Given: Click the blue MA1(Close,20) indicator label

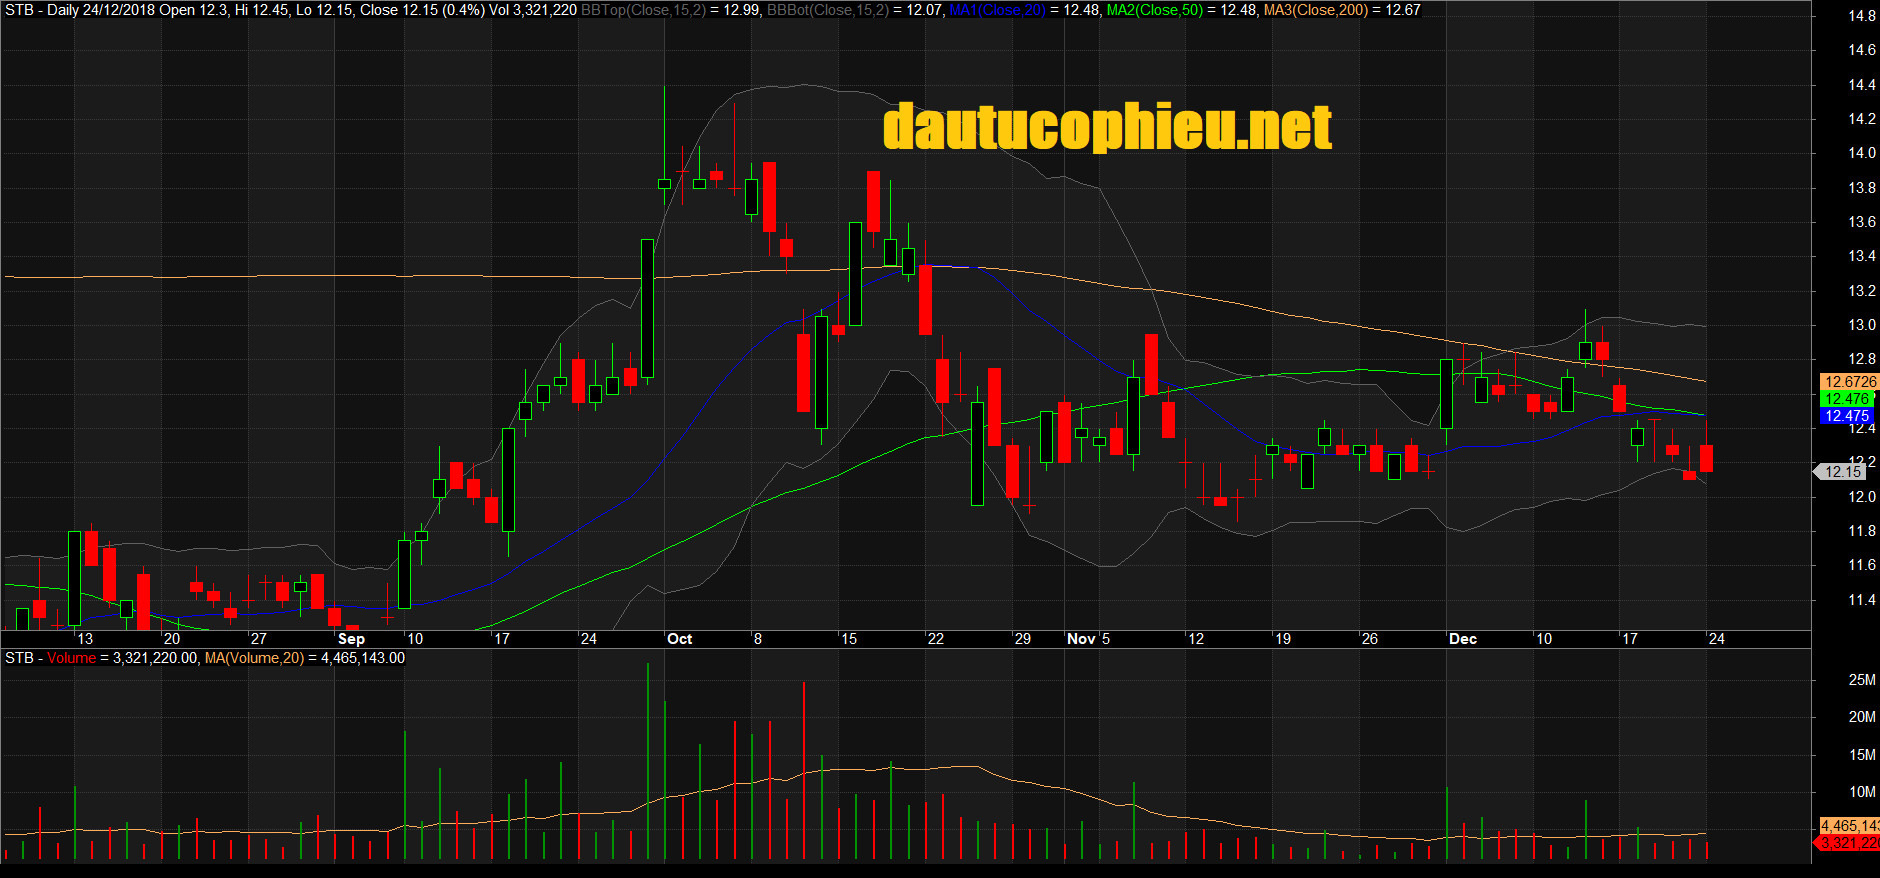Looking at the screenshot, I should coord(996,10).
